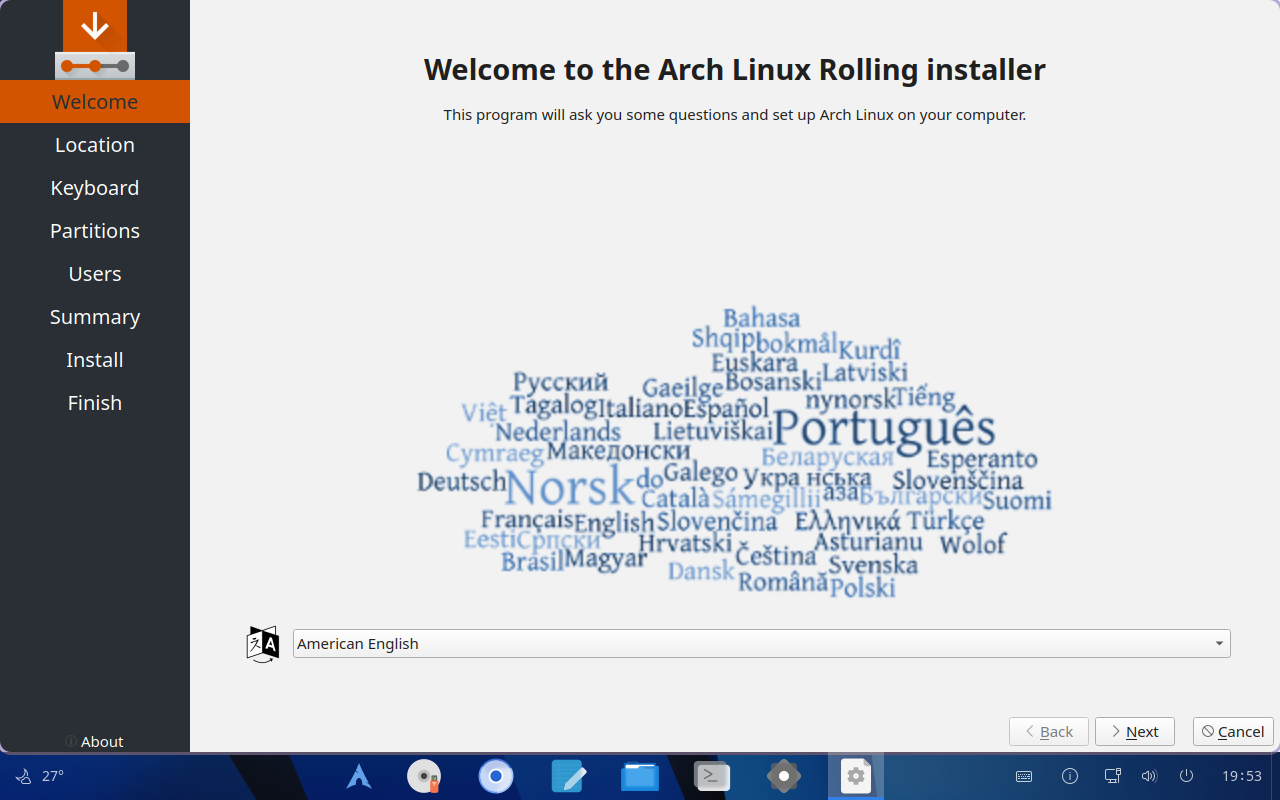Viewport: 1280px width, 800px height.
Task: Click the language translation icon
Action: [262, 644]
